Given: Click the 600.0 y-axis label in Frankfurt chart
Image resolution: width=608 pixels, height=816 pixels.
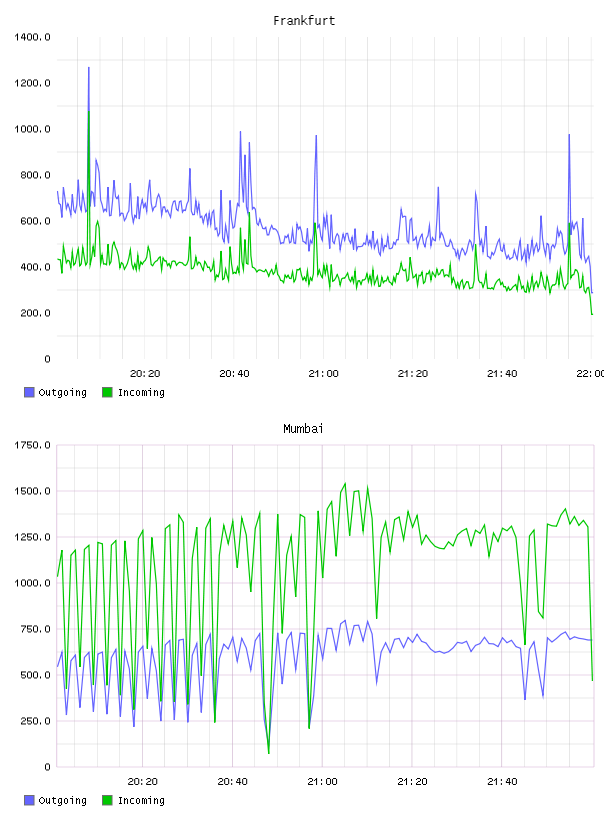Looking at the screenshot, I should pyautogui.click(x=35, y=221).
